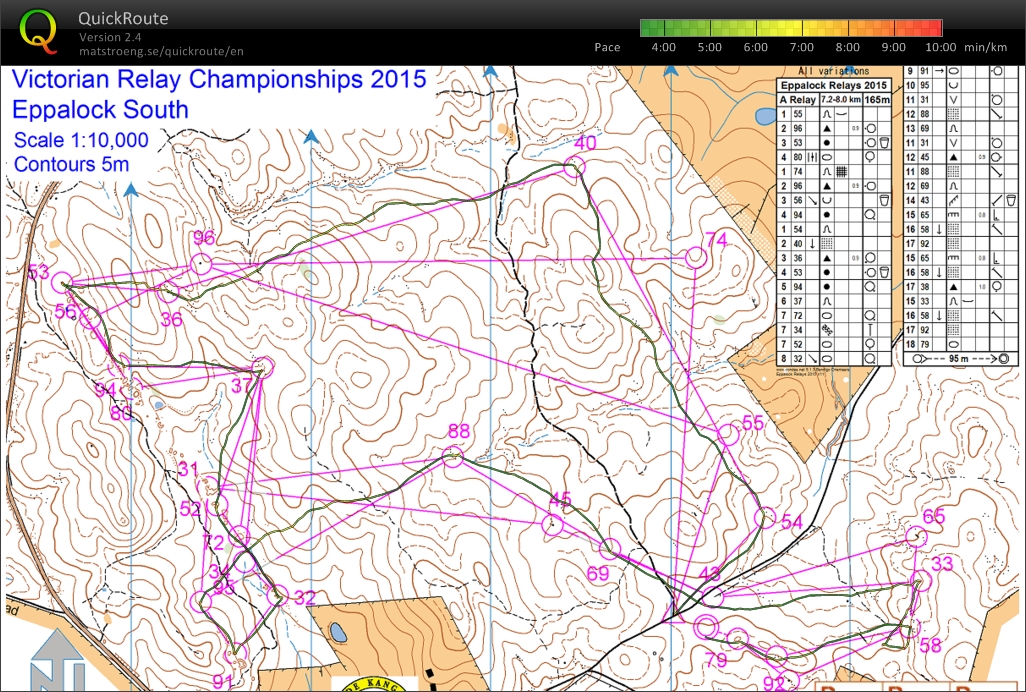Select the depression symbol beside control 10 95
The image size is (1026, 692).
(952, 86)
